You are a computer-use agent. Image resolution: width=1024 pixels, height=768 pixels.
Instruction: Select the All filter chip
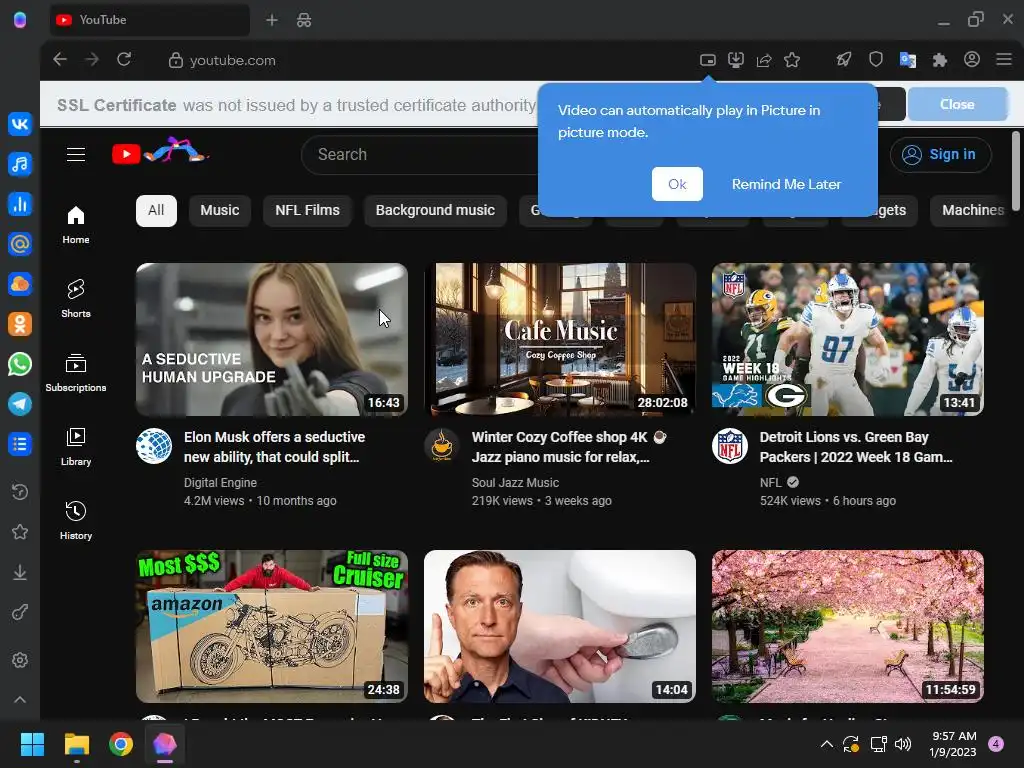tap(156, 210)
